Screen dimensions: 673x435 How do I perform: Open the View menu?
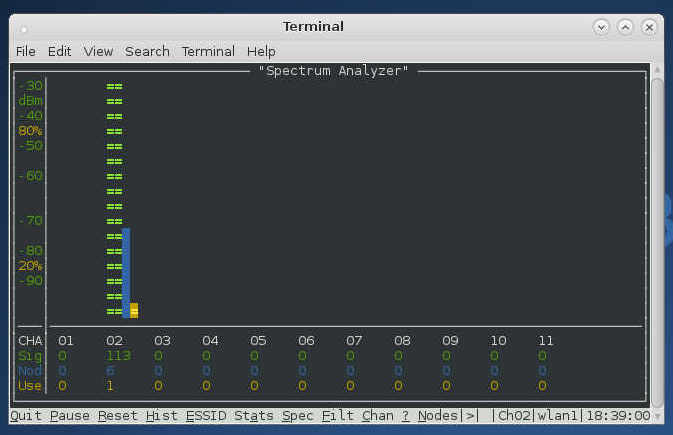coord(98,51)
